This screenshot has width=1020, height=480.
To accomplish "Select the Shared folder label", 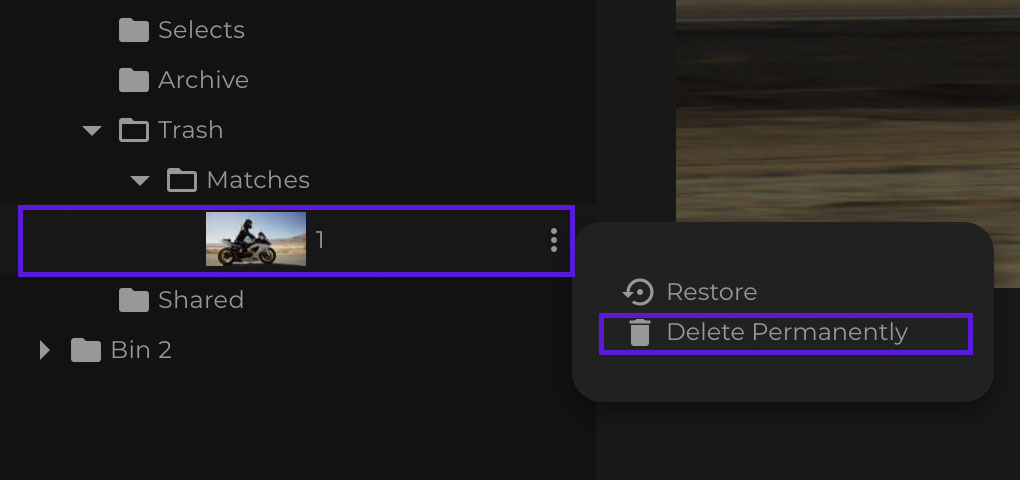I will point(201,300).
